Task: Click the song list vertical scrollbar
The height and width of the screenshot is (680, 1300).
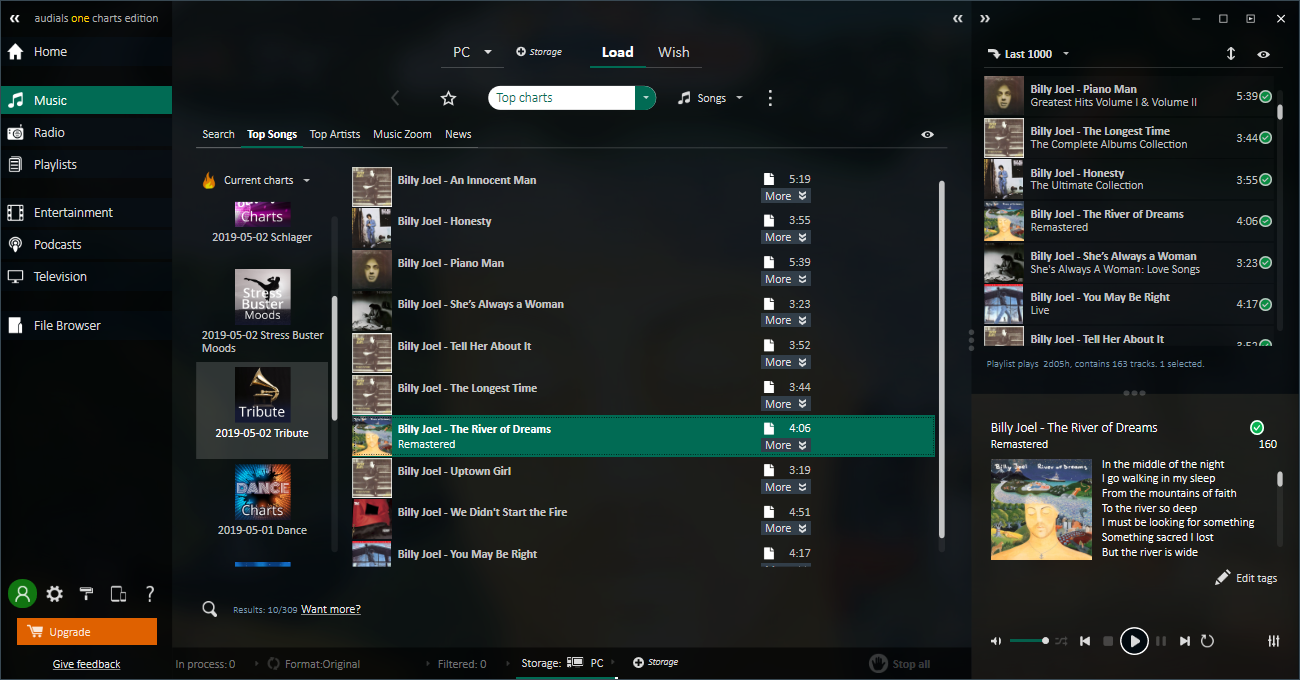Action: [x=940, y=360]
